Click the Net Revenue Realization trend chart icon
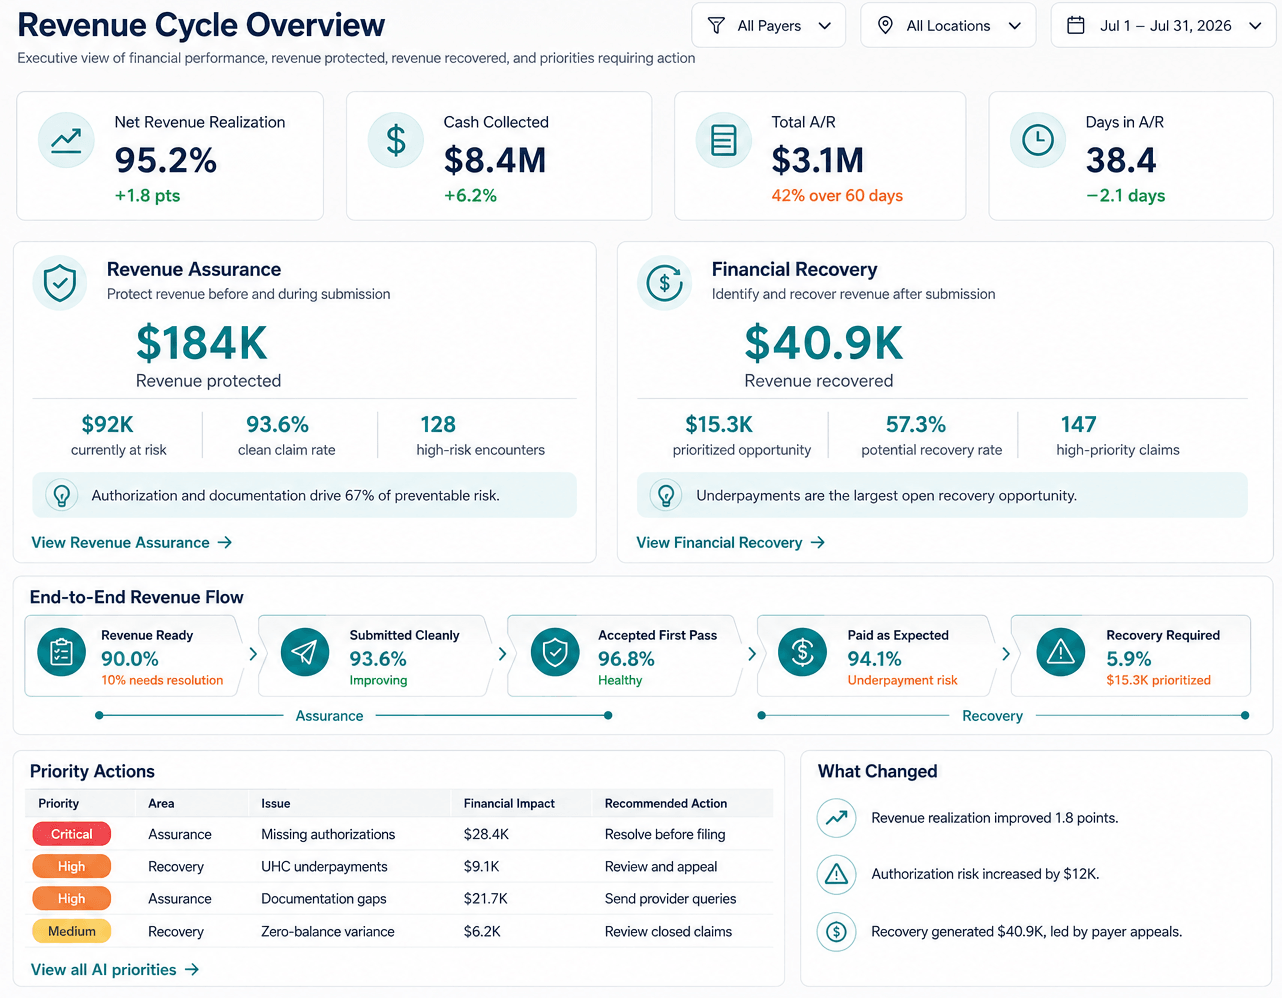This screenshot has width=1282, height=998. tap(66, 141)
